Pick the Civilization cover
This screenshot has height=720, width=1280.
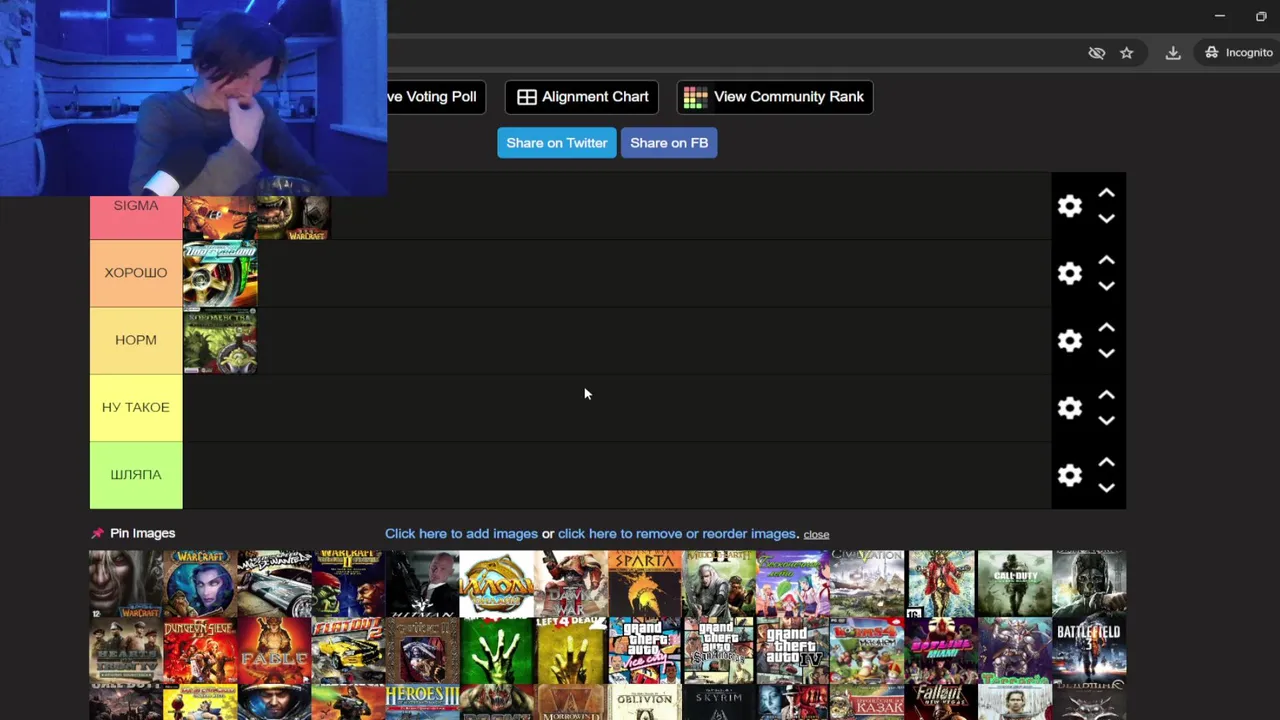click(867, 583)
